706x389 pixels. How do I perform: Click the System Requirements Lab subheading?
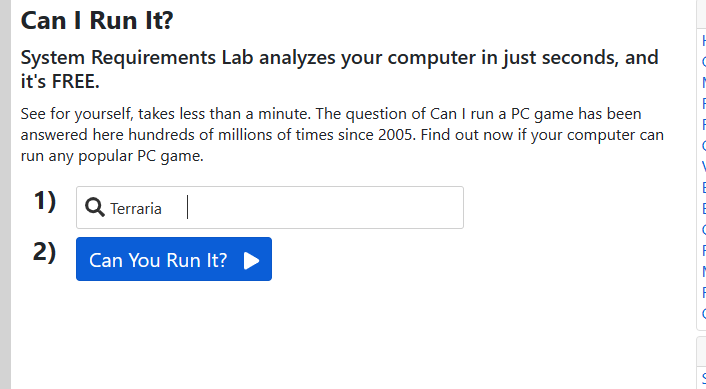(x=339, y=69)
